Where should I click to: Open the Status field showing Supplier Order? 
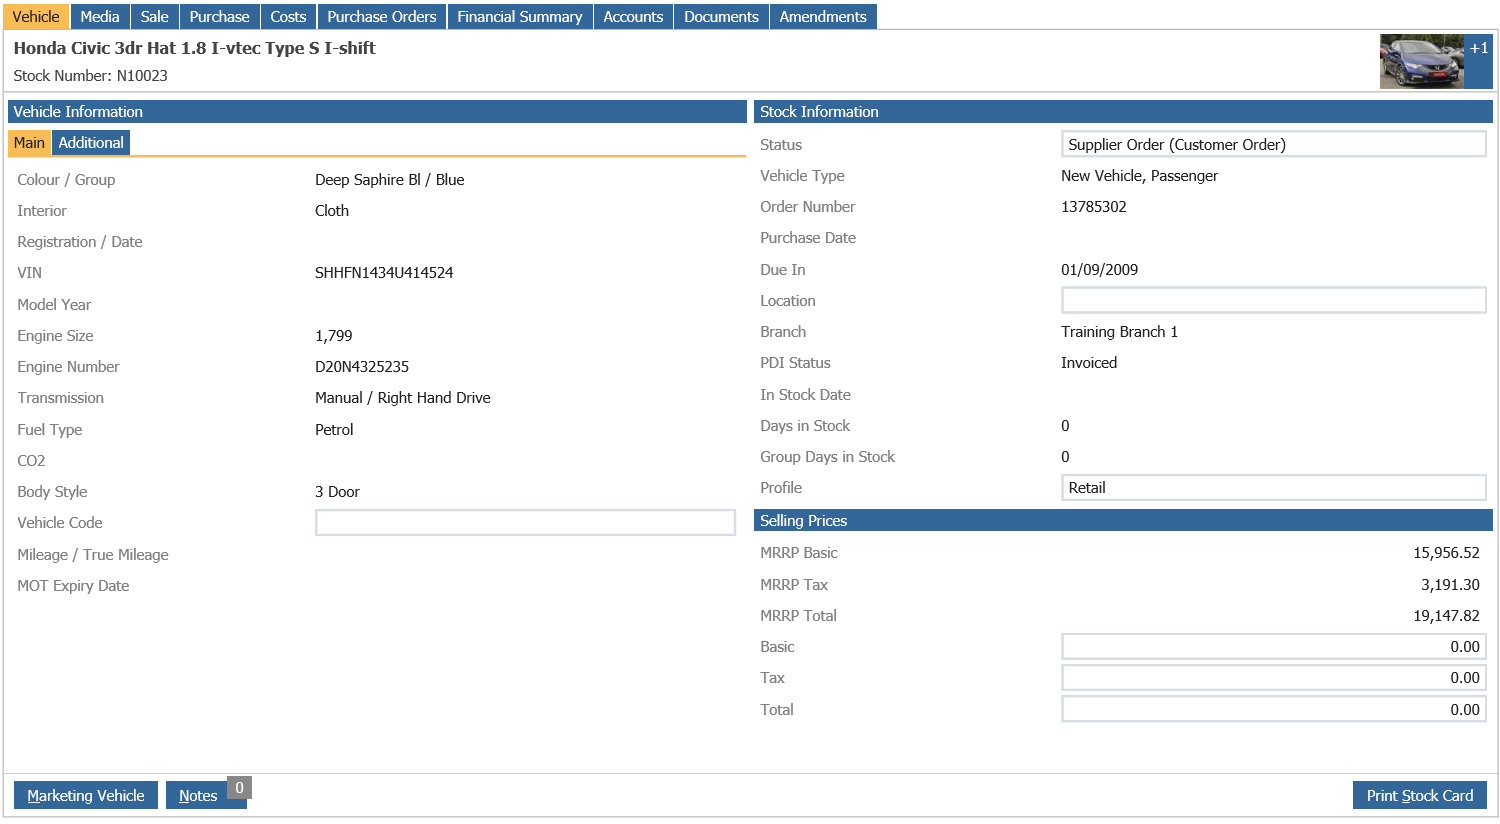(1273, 144)
